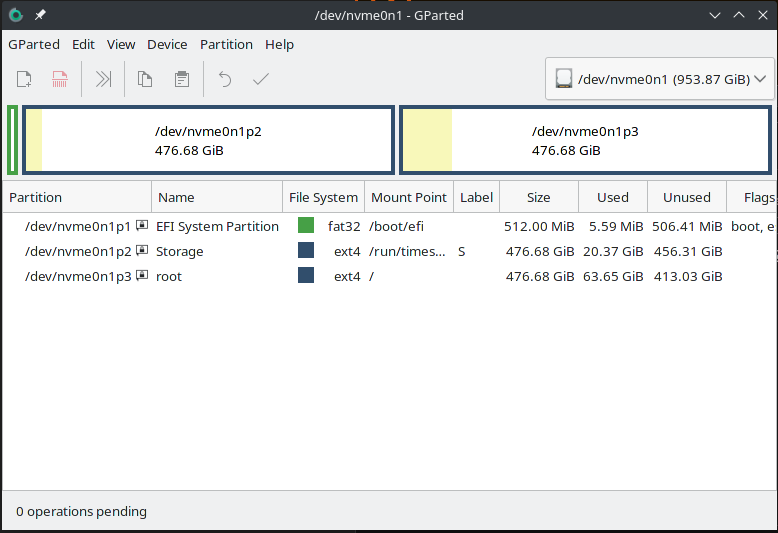Select the green EFI partition graphic block
The image size is (778, 533).
pyautogui.click(x=12, y=140)
